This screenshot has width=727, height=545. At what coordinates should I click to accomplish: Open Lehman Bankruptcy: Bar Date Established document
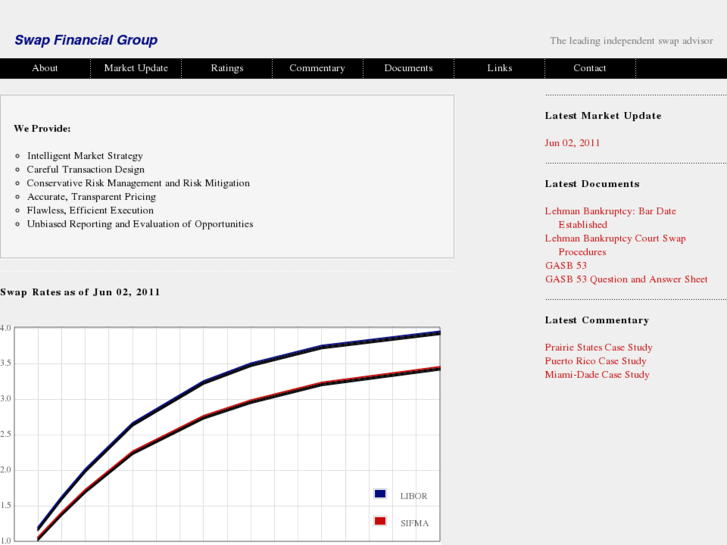coord(610,218)
